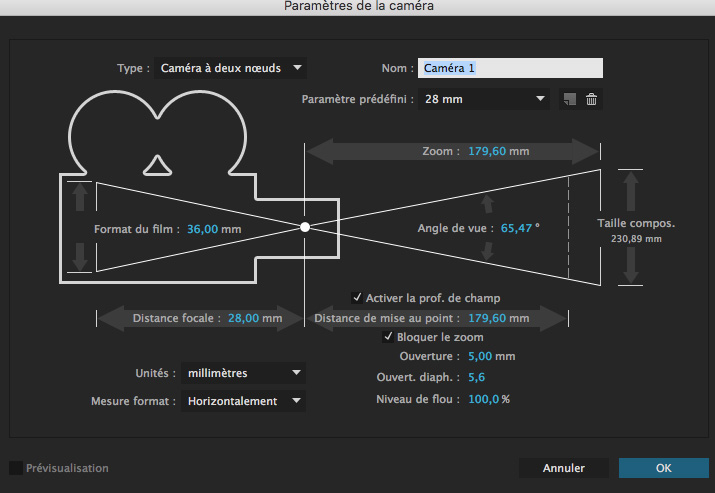Click the Ouverture label
This screenshot has height=493, width=715.
click(430, 356)
